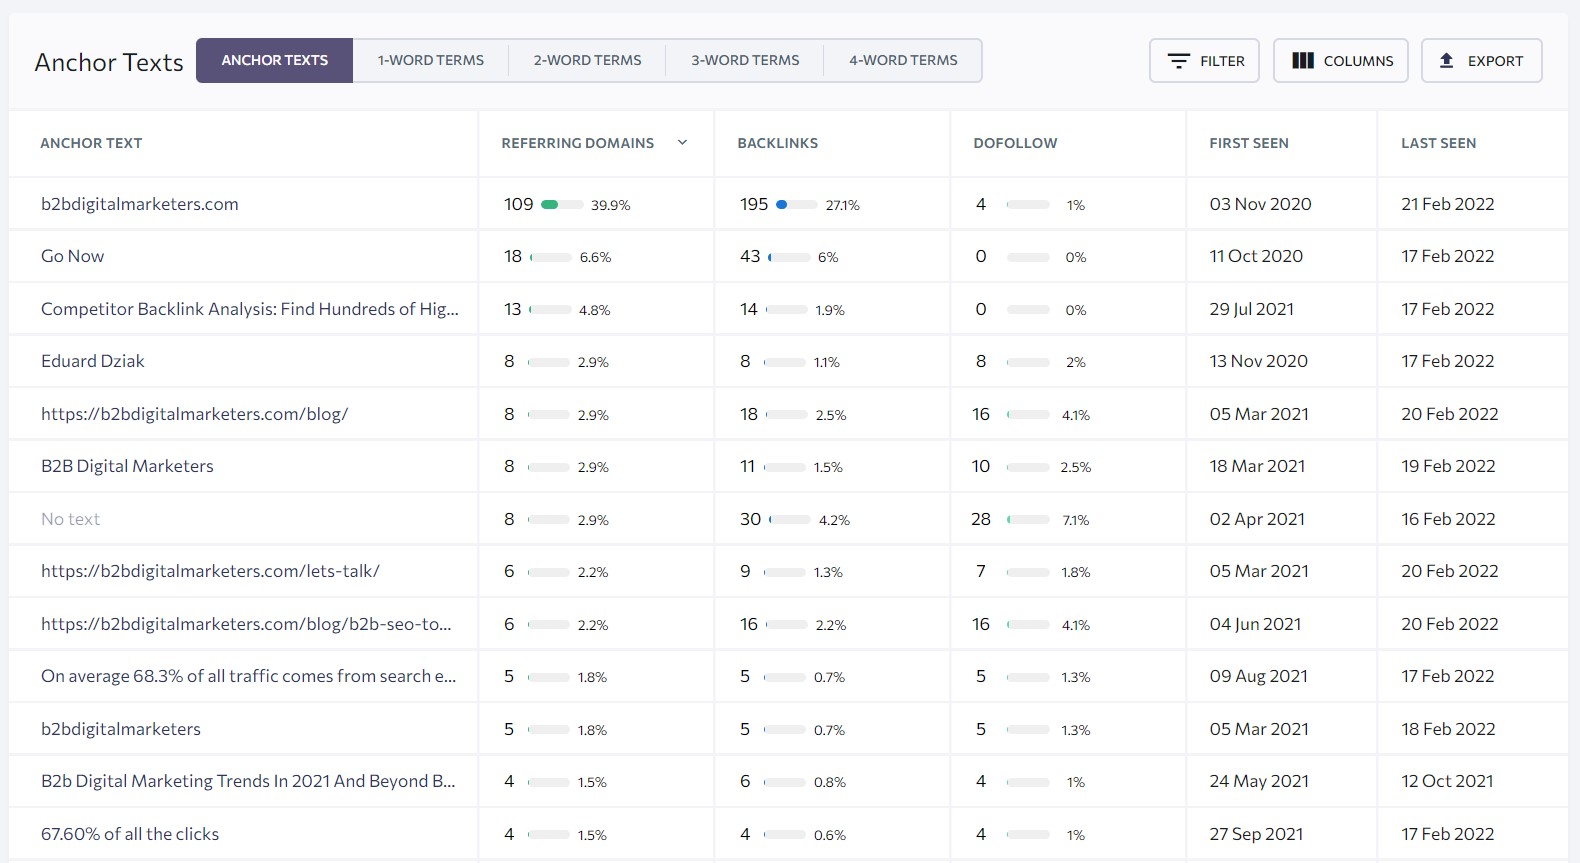Click dofollow value 10 in B2B Digital Marketers row
This screenshot has height=863, width=1580.
981,466
